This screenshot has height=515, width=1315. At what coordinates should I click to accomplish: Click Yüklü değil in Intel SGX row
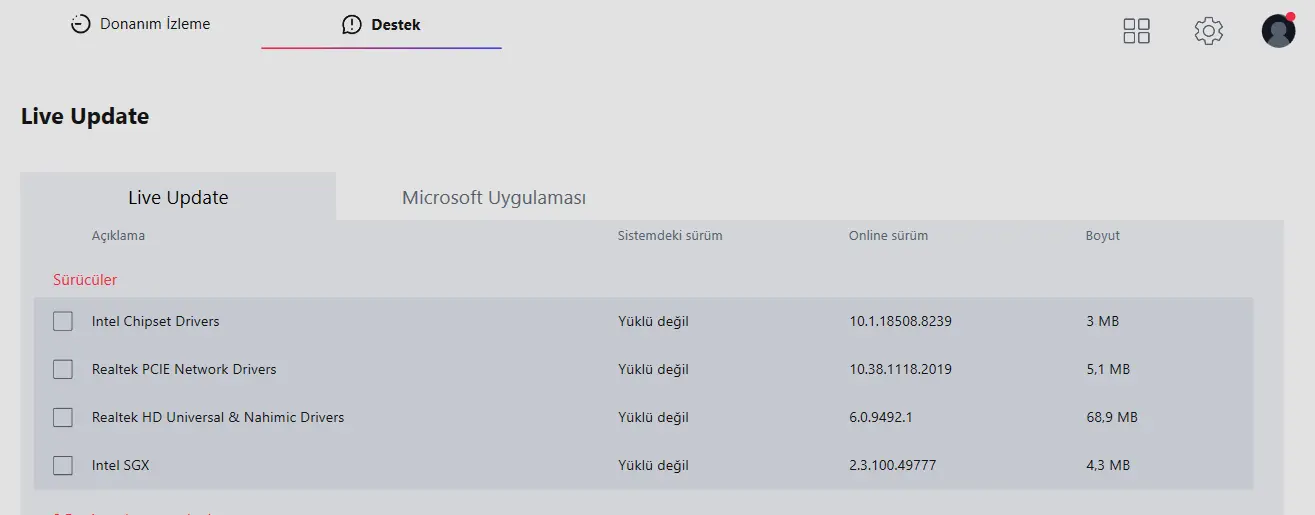coord(653,465)
